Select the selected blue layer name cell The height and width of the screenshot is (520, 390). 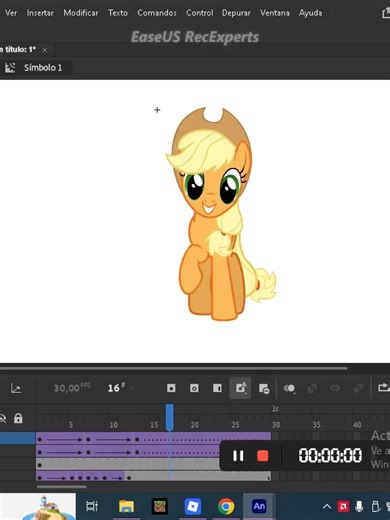[x=18, y=438]
